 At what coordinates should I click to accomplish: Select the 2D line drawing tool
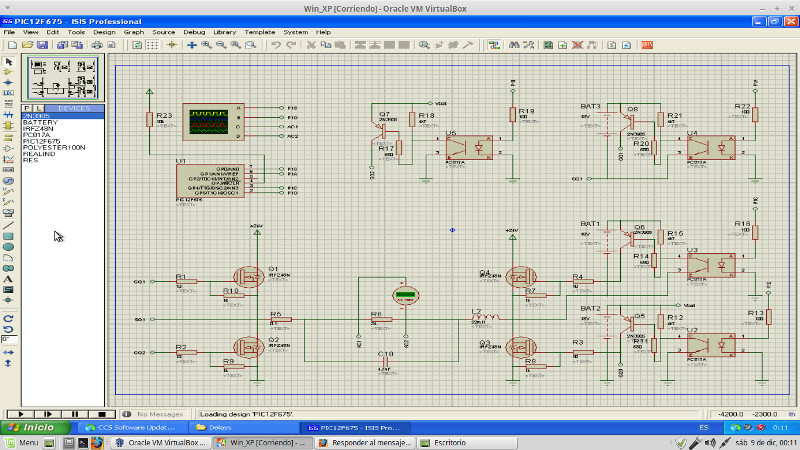point(9,225)
